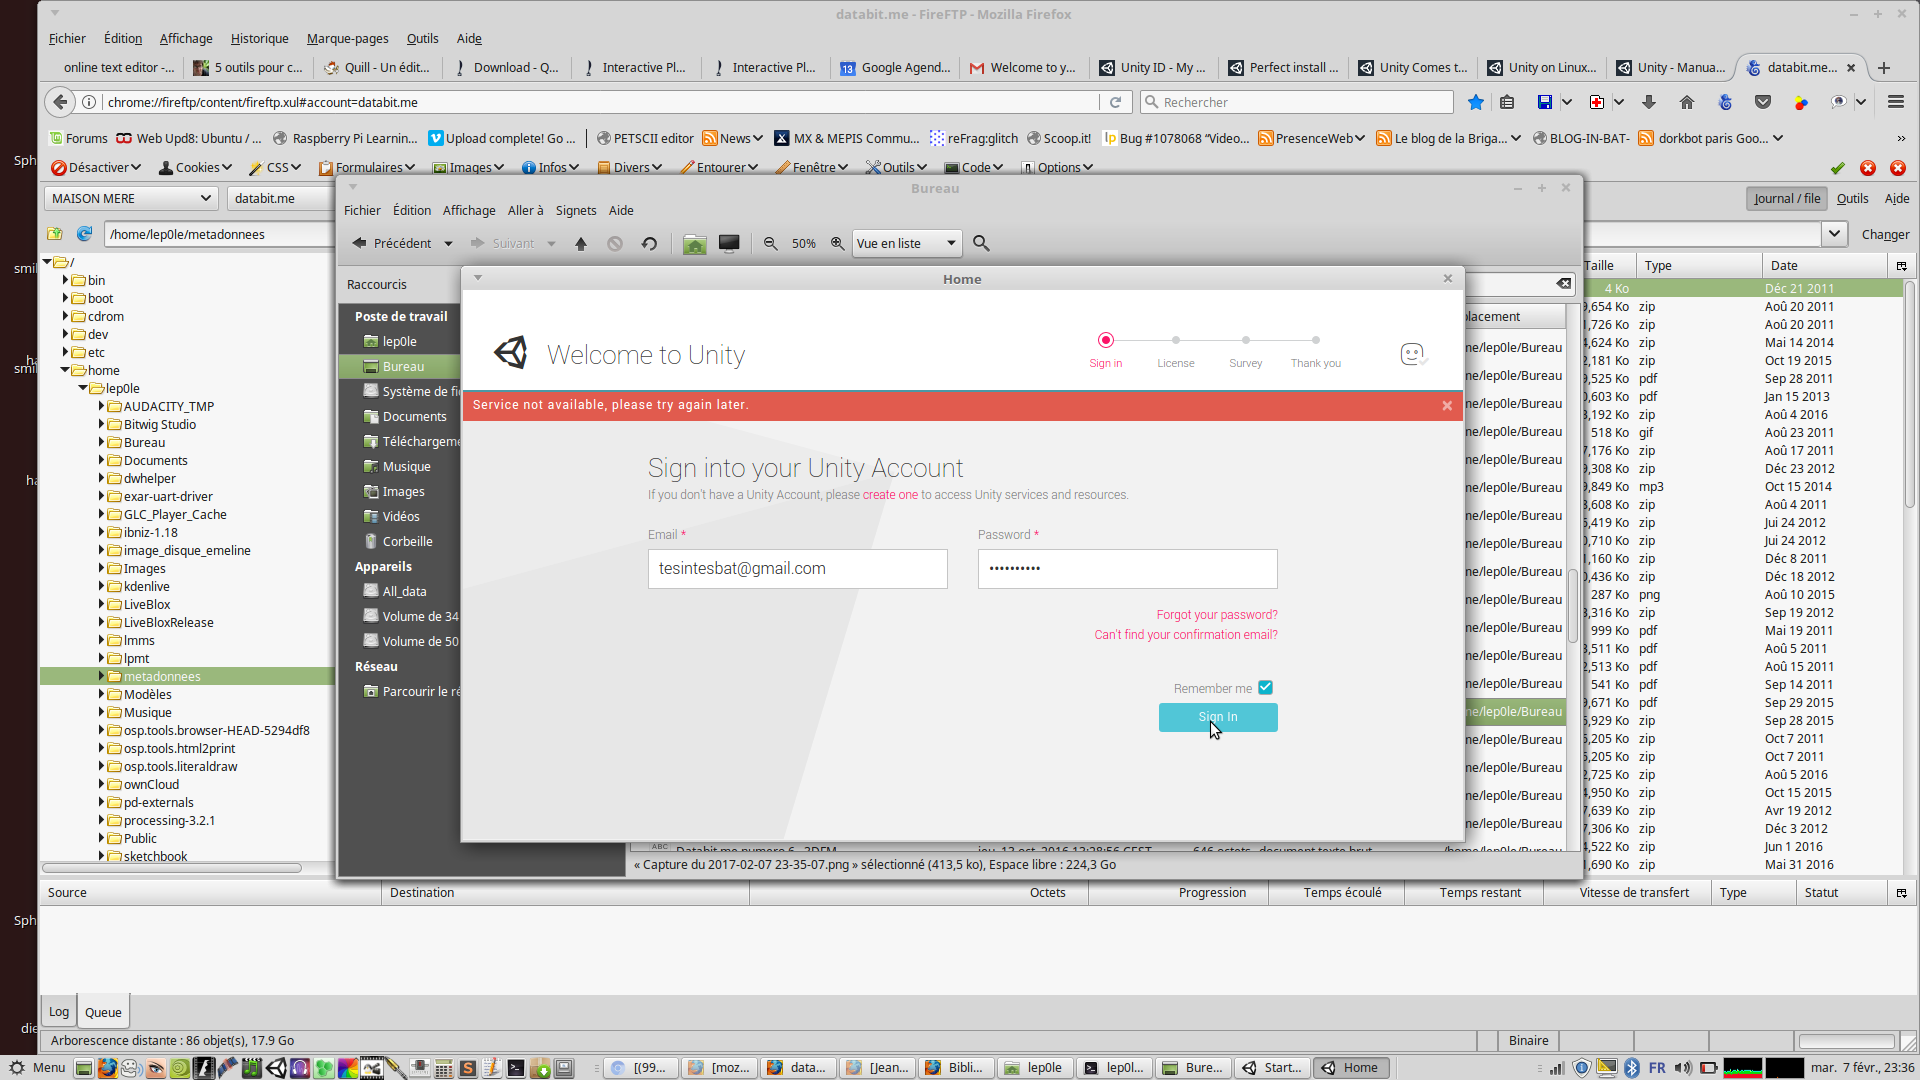This screenshot has height=1080, width=1920.
Task: Open the file manager search icon
Action: coord(981,244)
